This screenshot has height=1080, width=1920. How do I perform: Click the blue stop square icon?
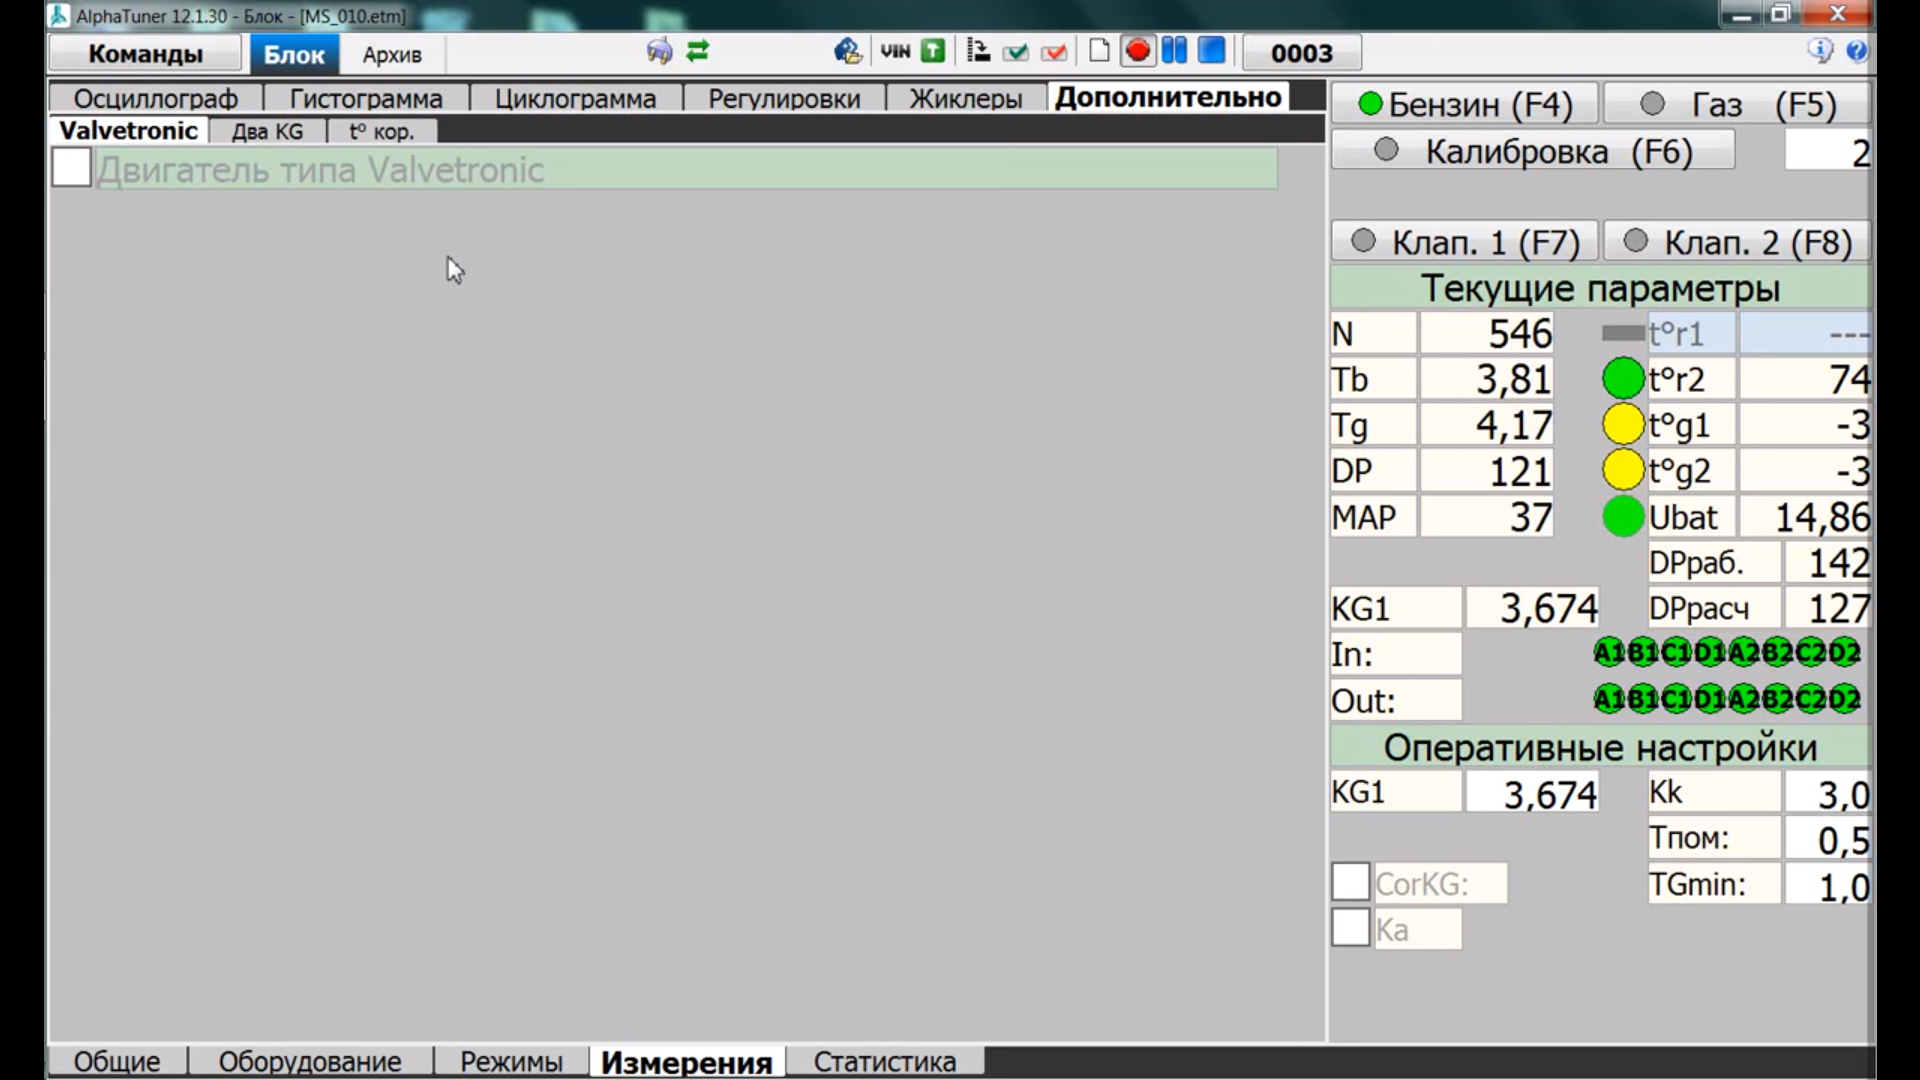click(1211, 51)
